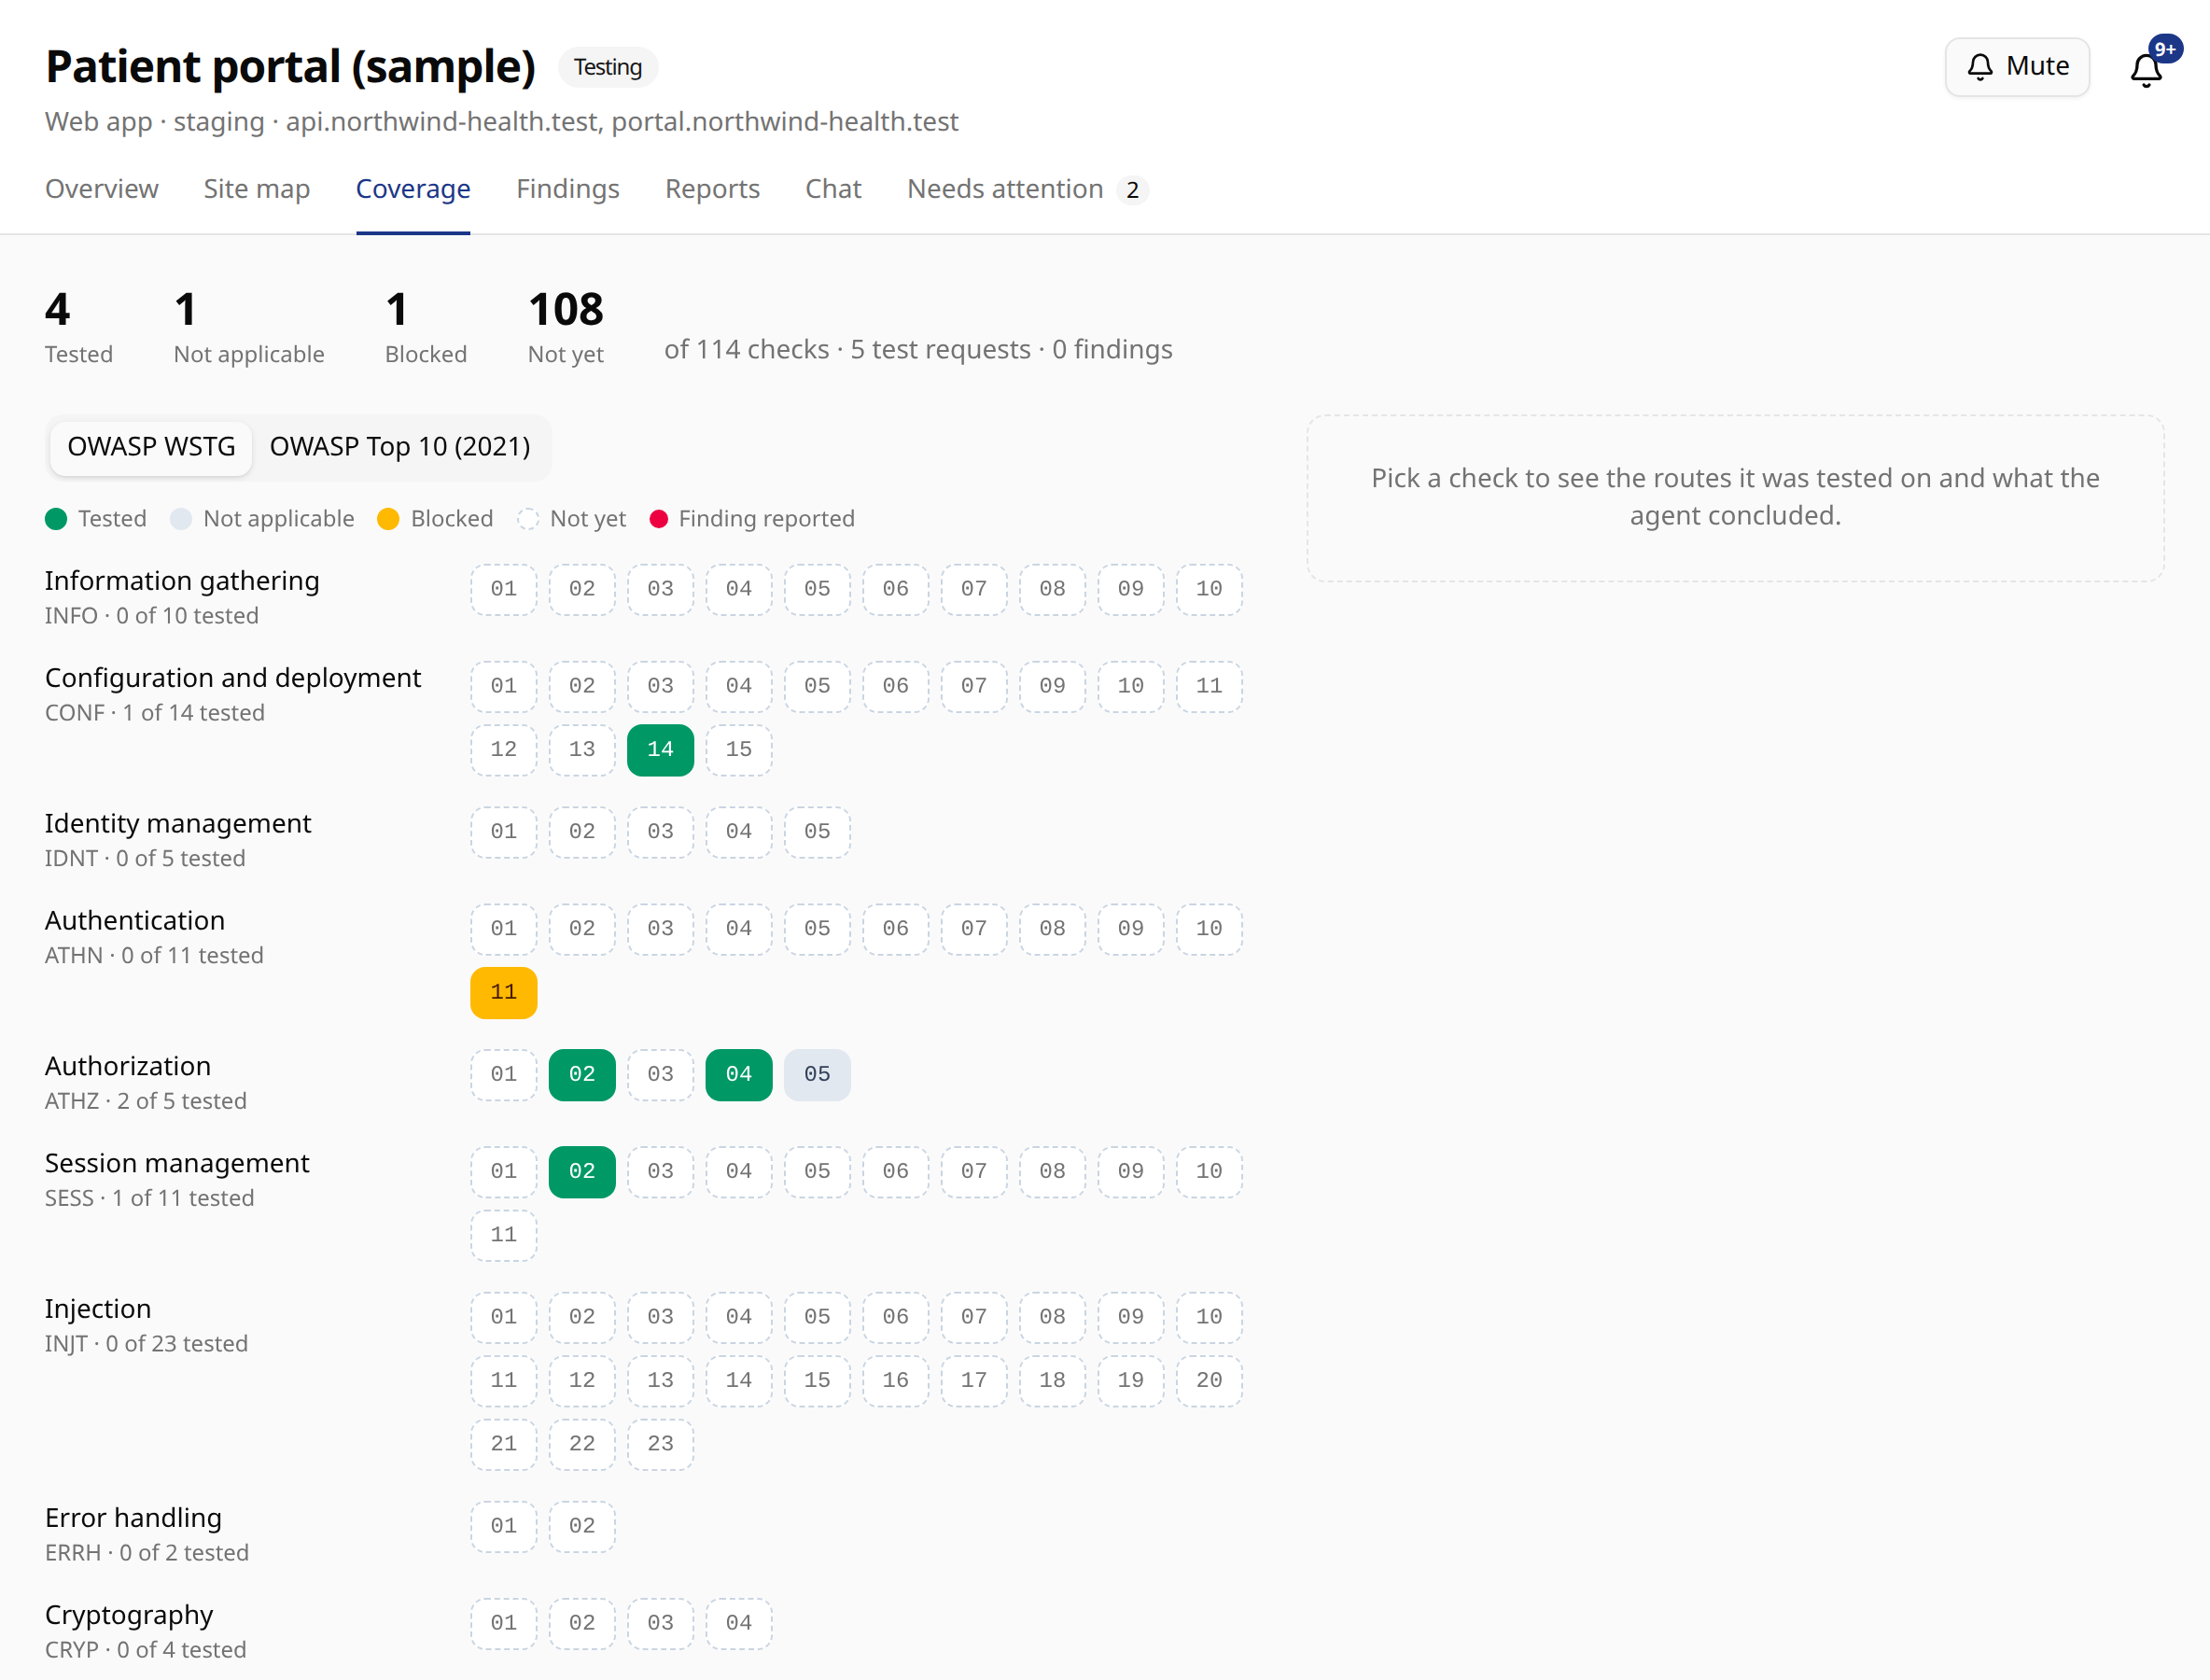Click the green Tested legend dot

[56, 519]
